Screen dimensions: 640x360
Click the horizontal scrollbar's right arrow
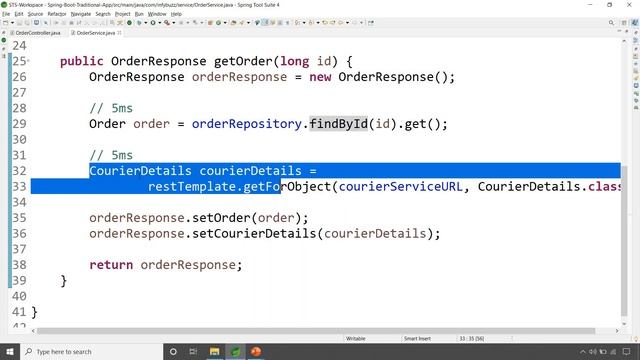point(617,331)
